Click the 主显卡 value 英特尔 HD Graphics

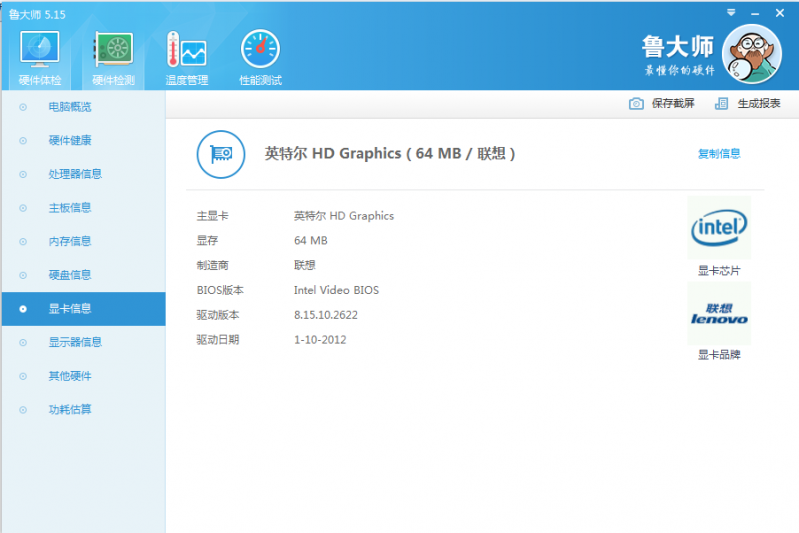[x=344, y=216]
